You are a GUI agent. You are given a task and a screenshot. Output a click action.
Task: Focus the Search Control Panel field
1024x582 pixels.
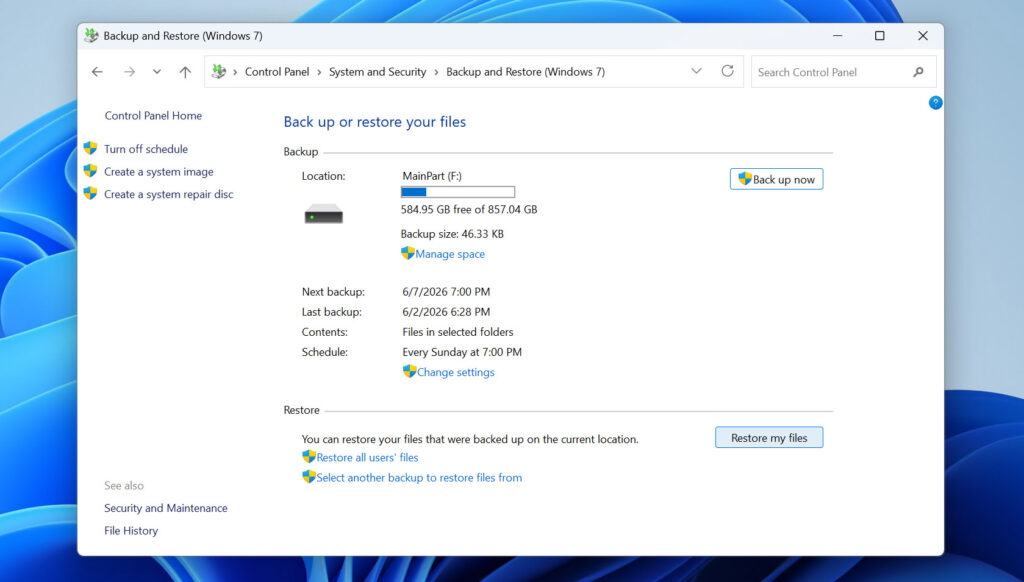click(x=843, y=72)
